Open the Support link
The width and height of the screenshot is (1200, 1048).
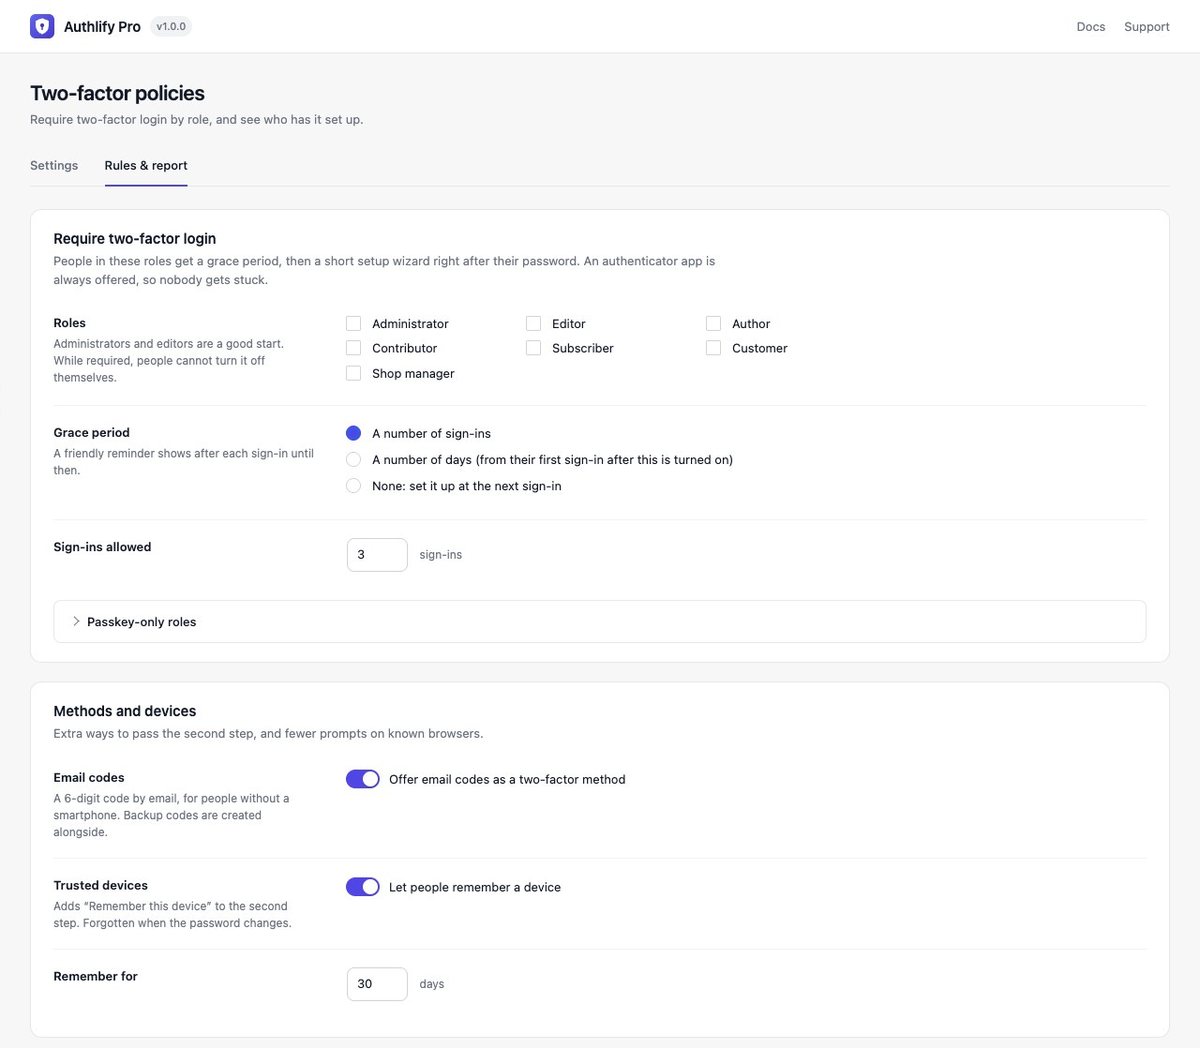(x=1147, y=27)
